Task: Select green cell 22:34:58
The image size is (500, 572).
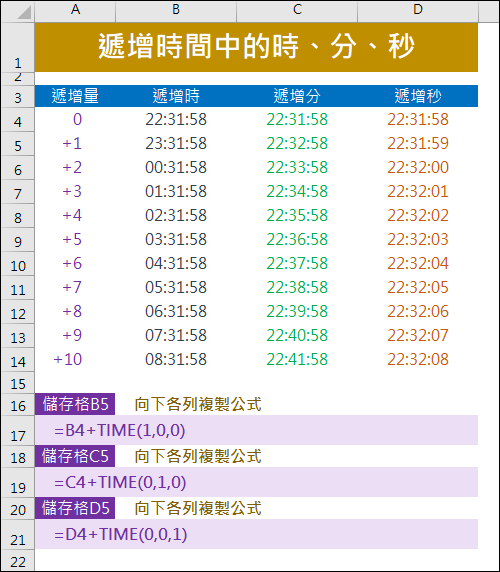Action: click(297, 192)
